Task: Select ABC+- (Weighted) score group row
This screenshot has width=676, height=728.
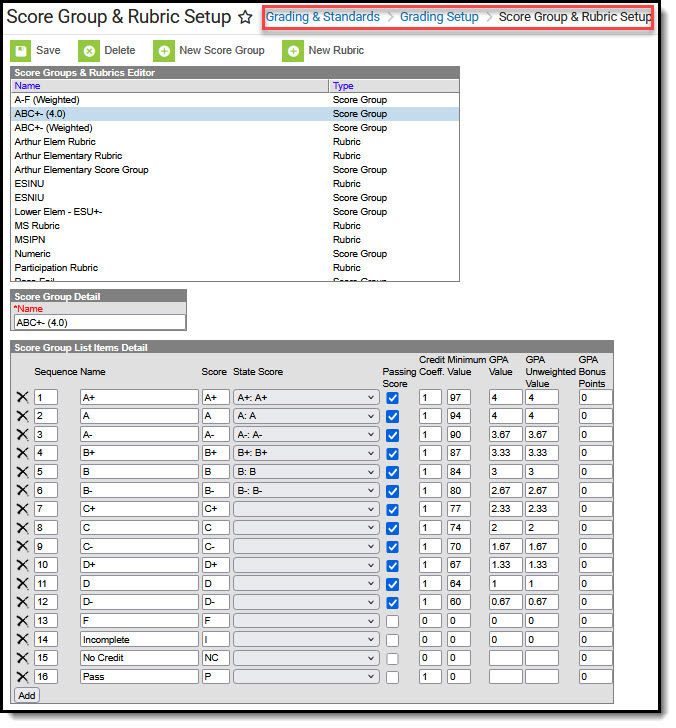Action: tap(235, 128)
